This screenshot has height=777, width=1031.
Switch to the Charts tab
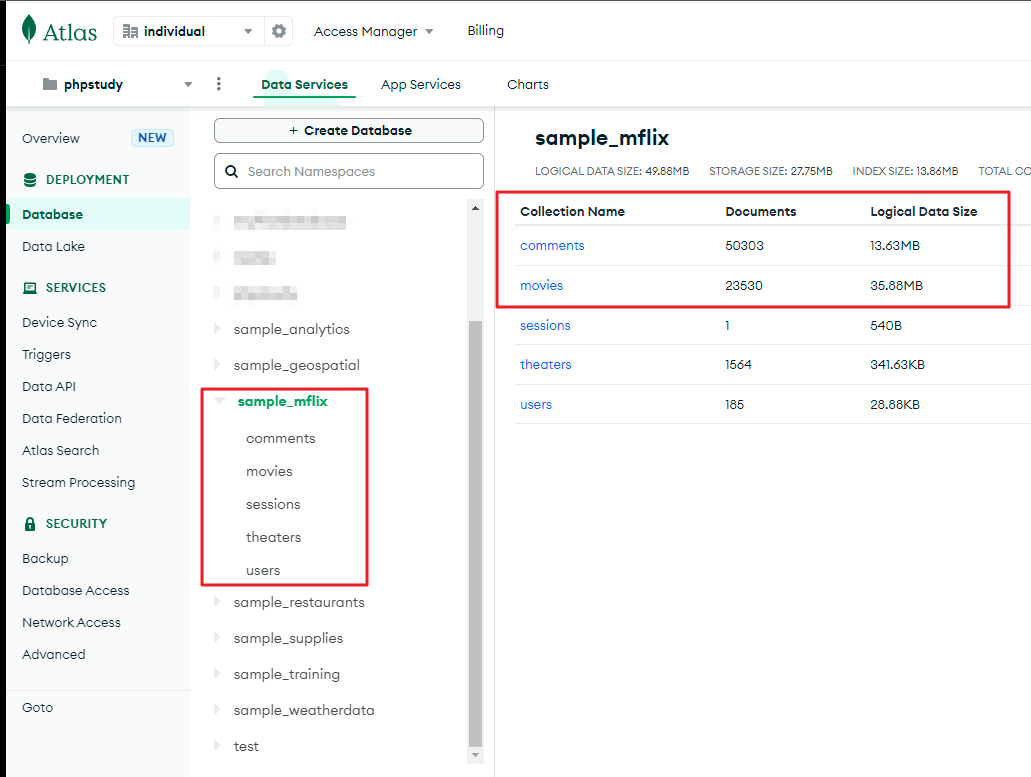pos(527,84)
